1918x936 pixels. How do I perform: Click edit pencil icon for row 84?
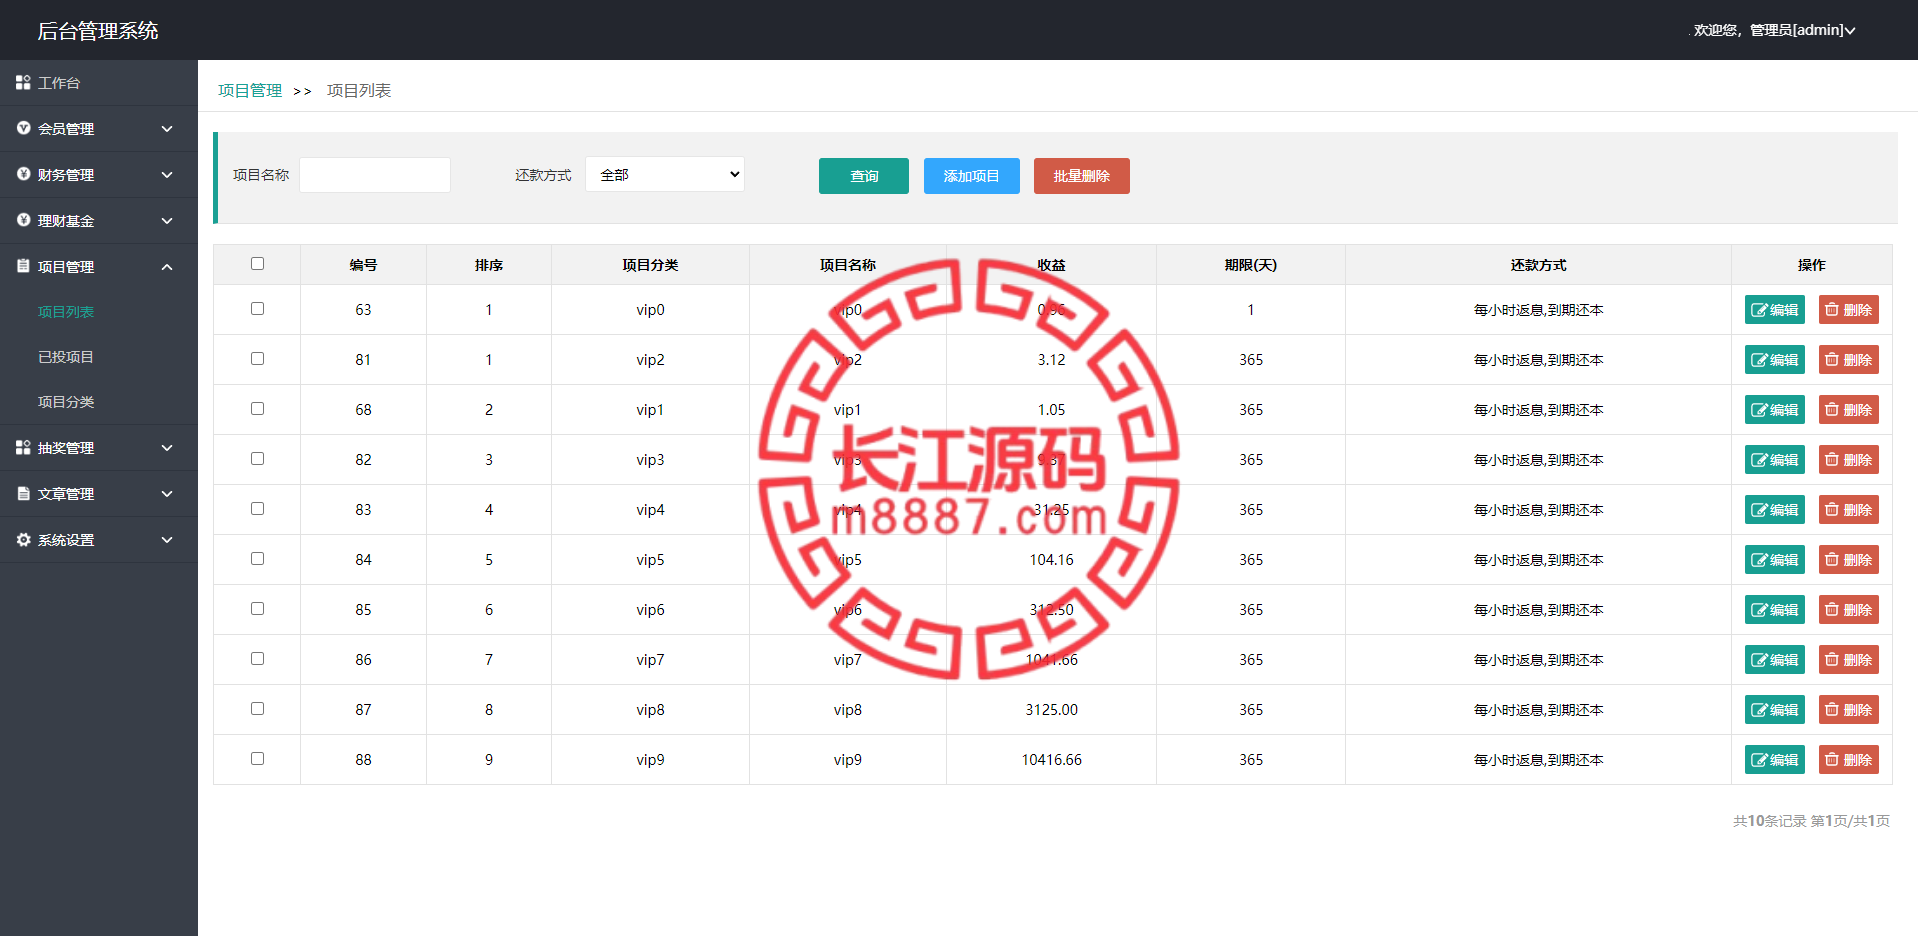[1759, 560]
